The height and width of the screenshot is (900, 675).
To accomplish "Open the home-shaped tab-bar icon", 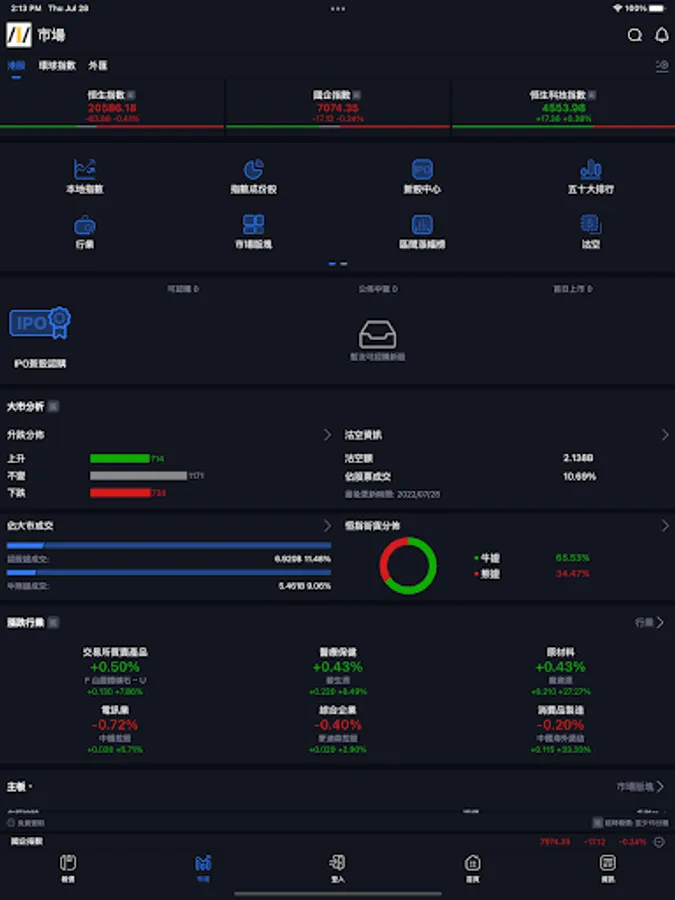I will point(472,863).
